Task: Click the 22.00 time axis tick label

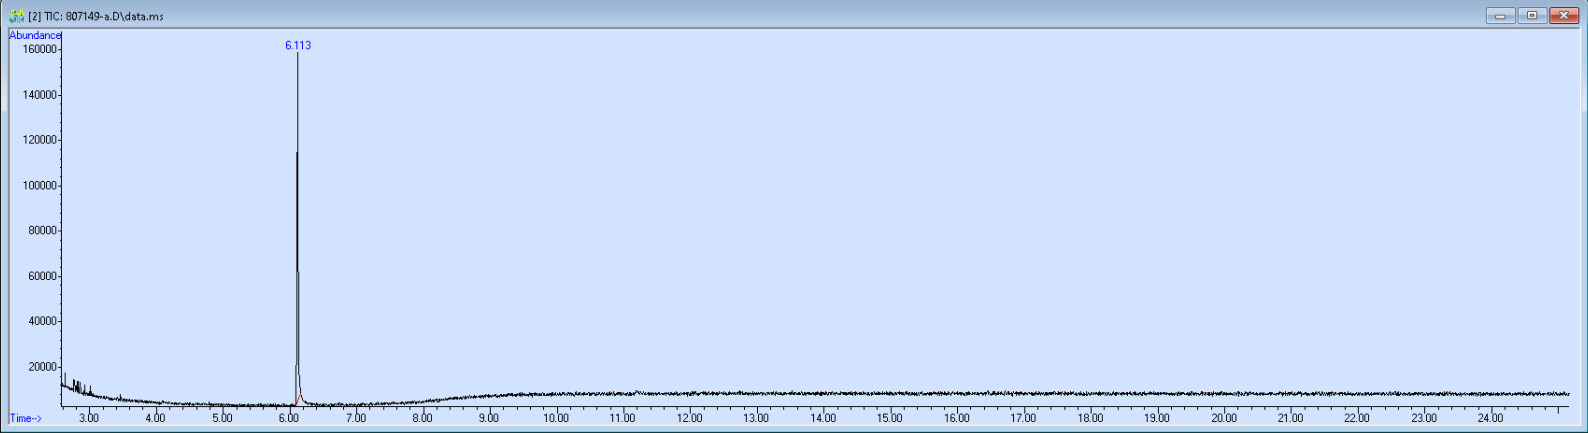Action: point(1357,418)
